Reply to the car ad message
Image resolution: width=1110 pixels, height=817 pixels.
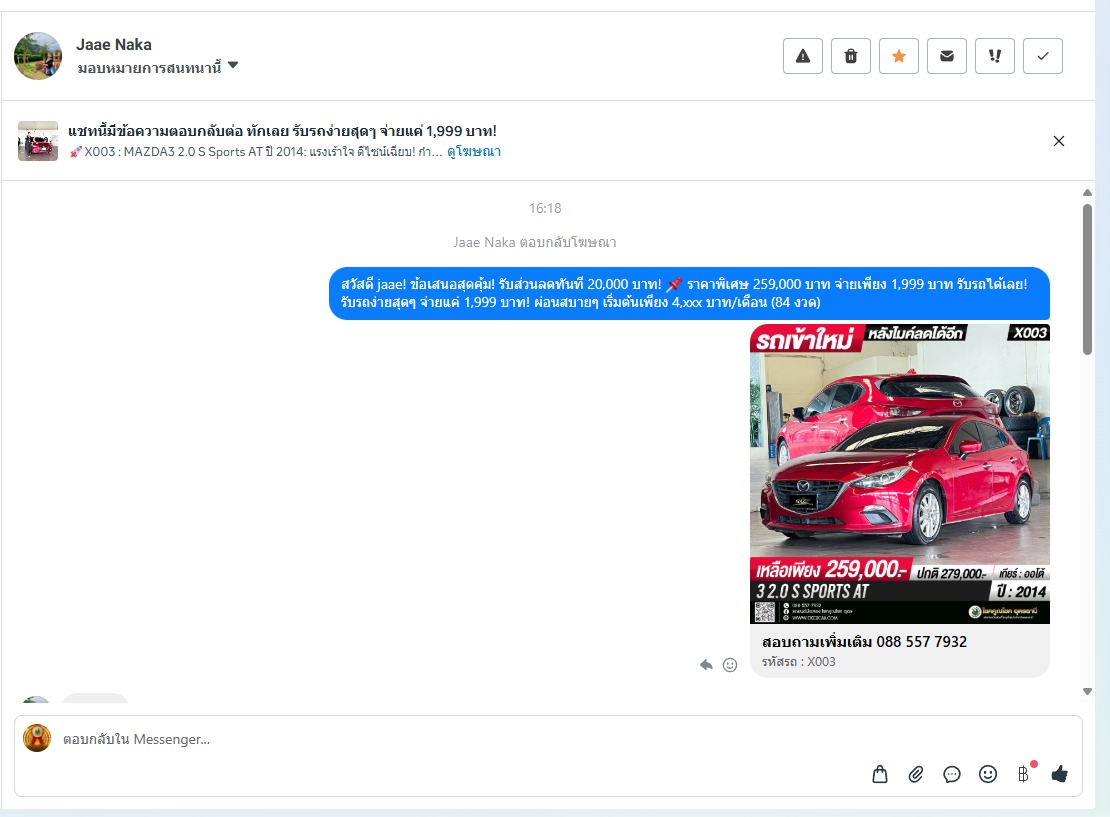point(706,665)
